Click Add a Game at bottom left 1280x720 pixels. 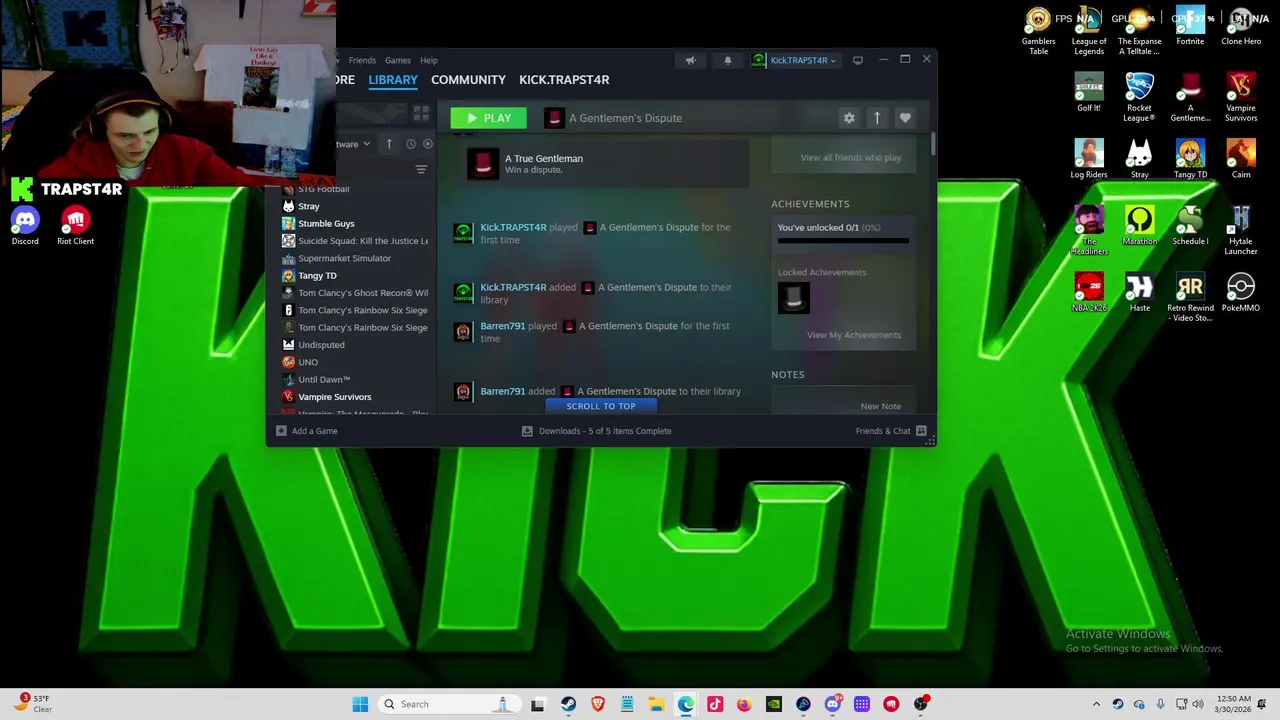tap(307, 431)
